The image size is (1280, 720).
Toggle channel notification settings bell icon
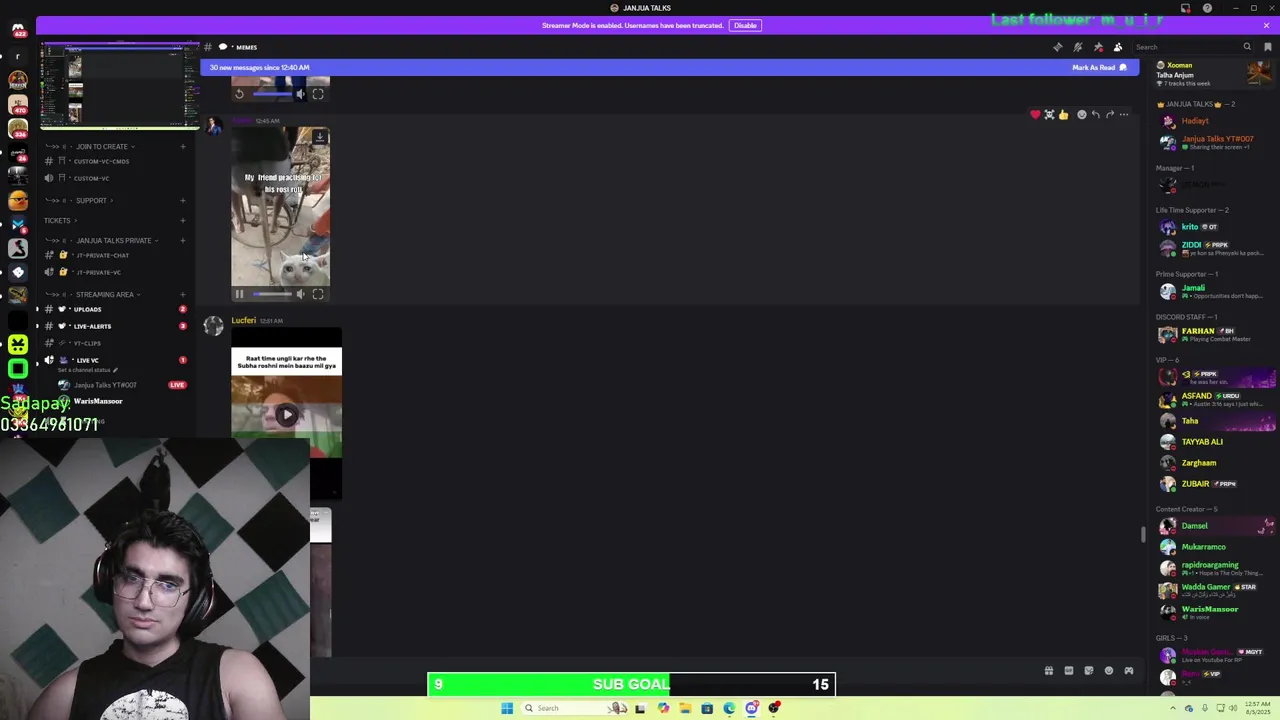1078,47
